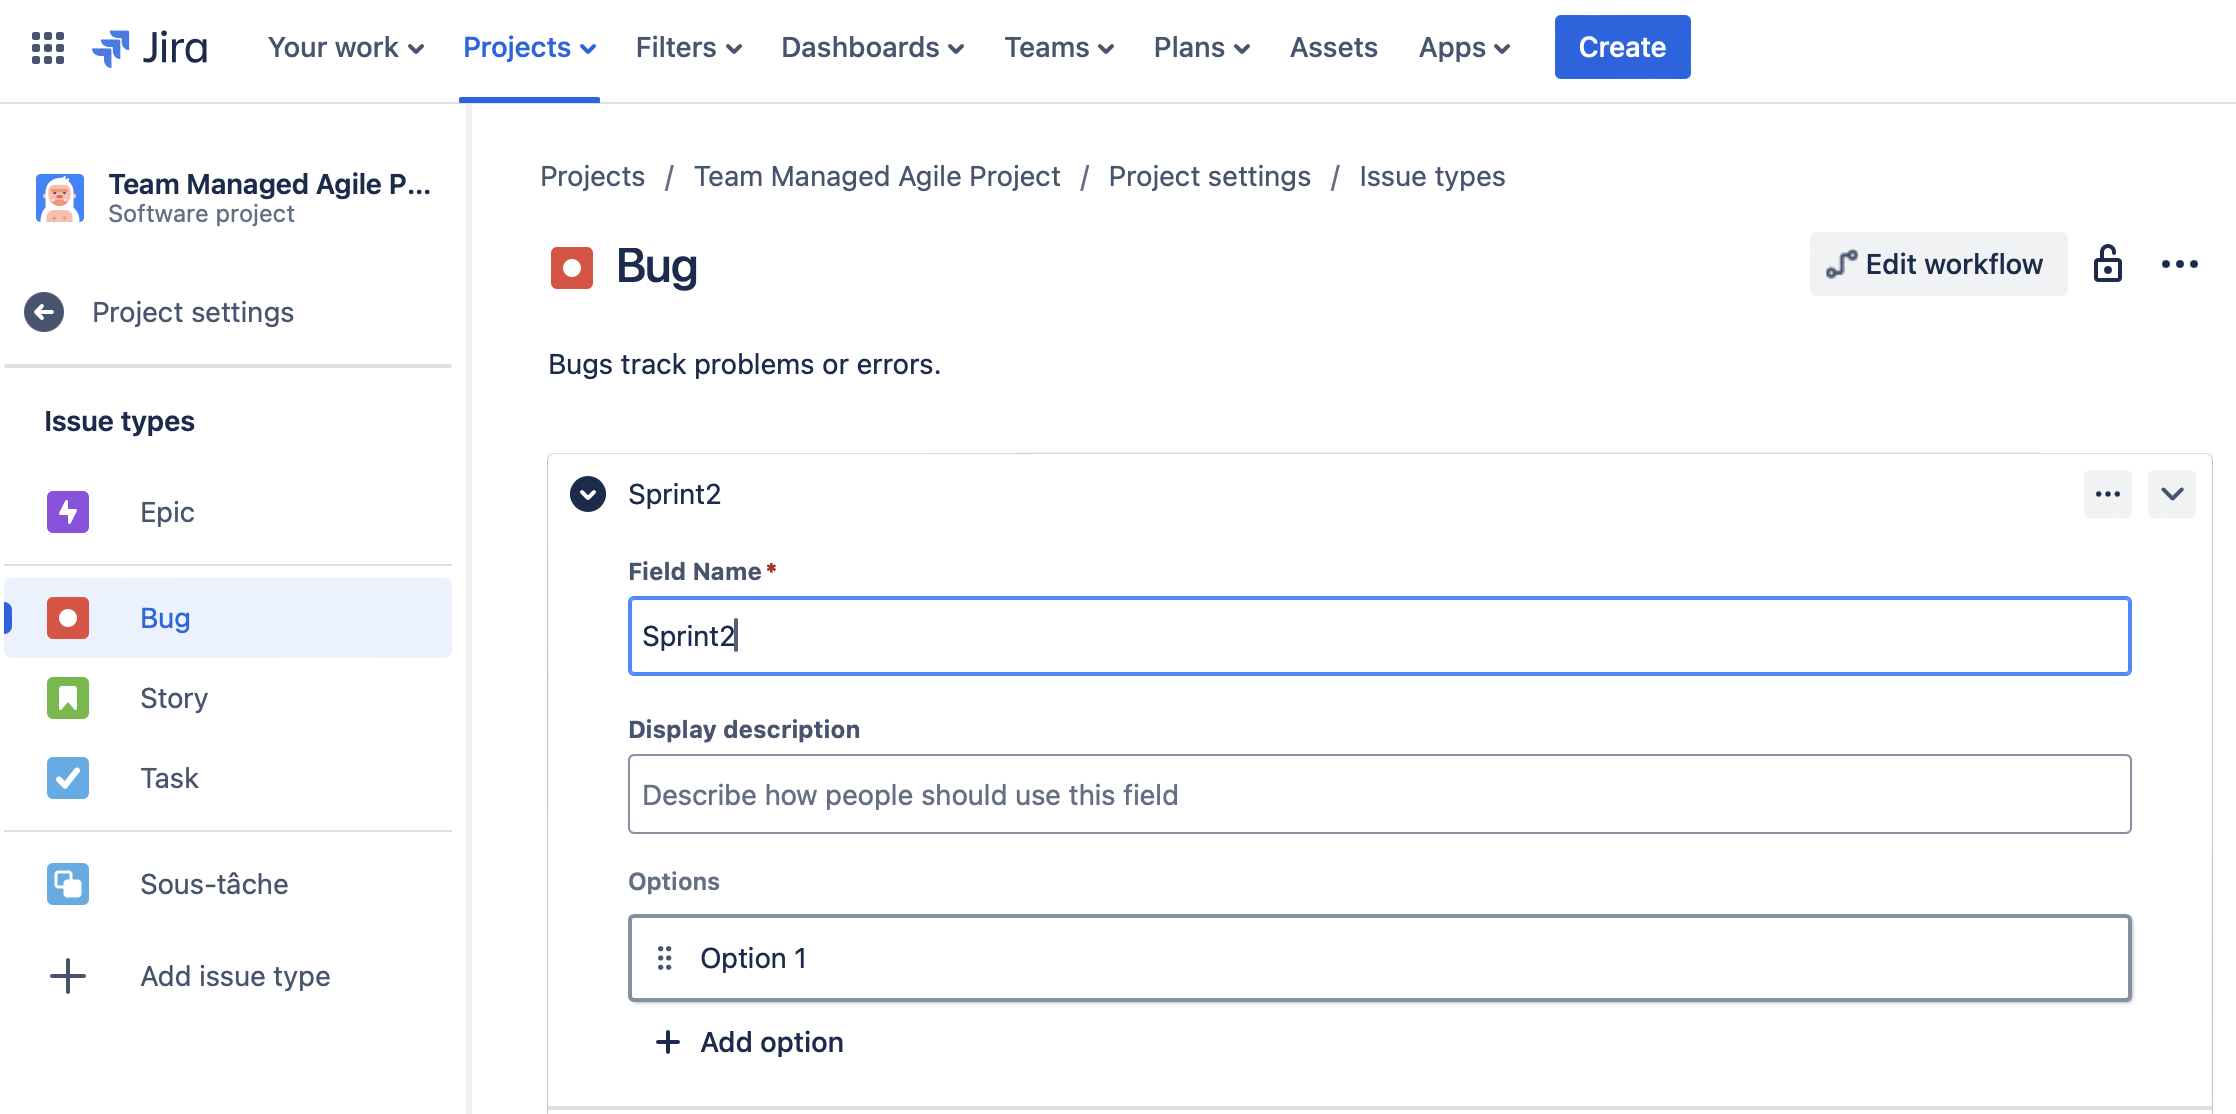Open the Project settings breadcrumb link

[x=1209, y=176]
